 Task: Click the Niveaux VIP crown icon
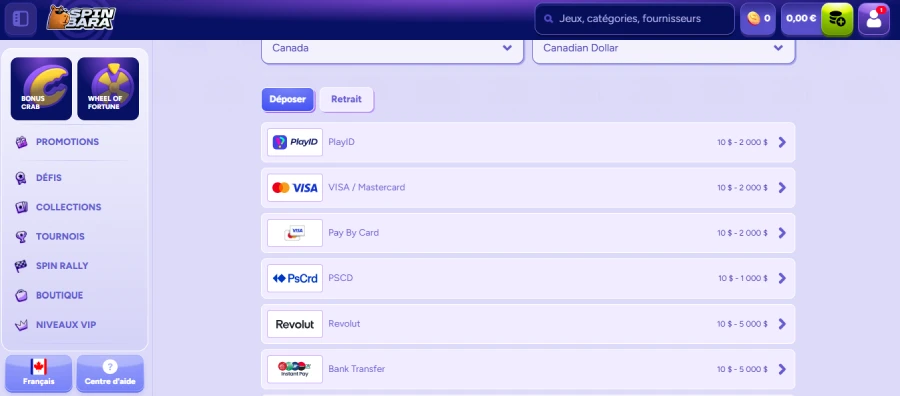(21, 325)
